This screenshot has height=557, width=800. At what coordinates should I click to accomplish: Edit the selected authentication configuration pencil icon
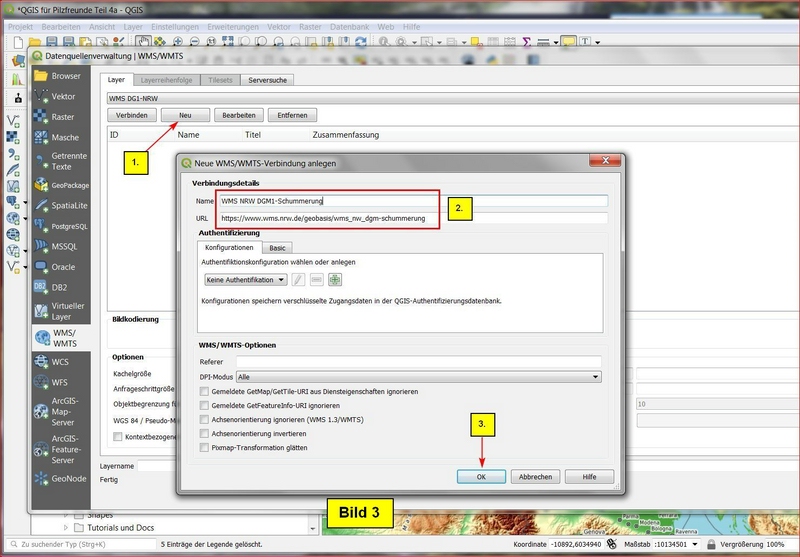(x=298, y=280)
